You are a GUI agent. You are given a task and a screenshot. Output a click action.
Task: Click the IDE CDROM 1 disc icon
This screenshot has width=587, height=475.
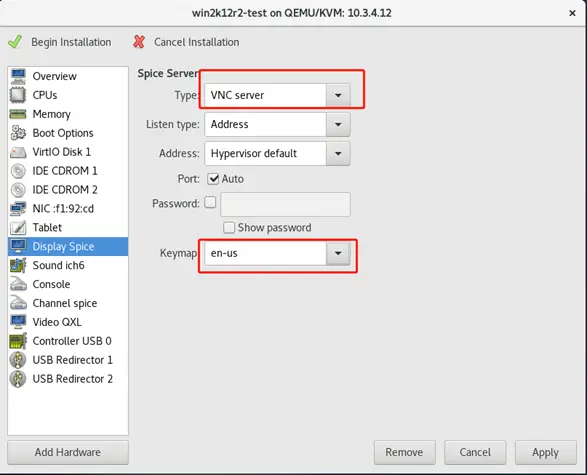point(18,171)
